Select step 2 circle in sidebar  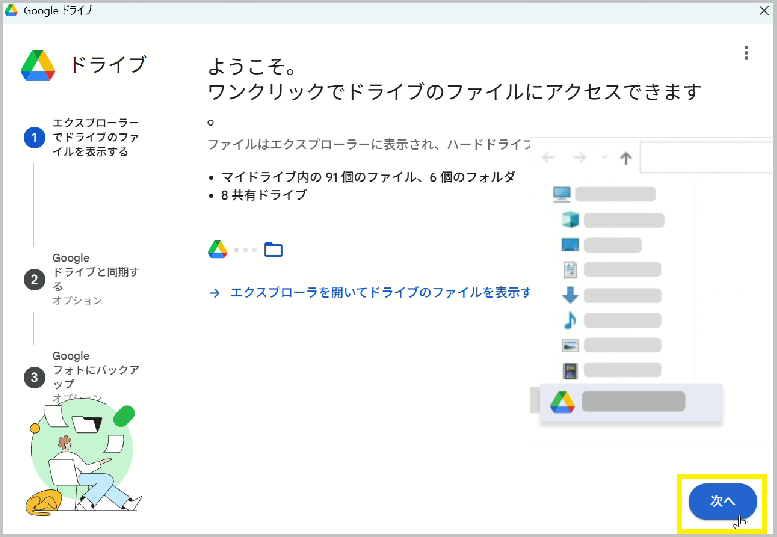pos(34,279)
